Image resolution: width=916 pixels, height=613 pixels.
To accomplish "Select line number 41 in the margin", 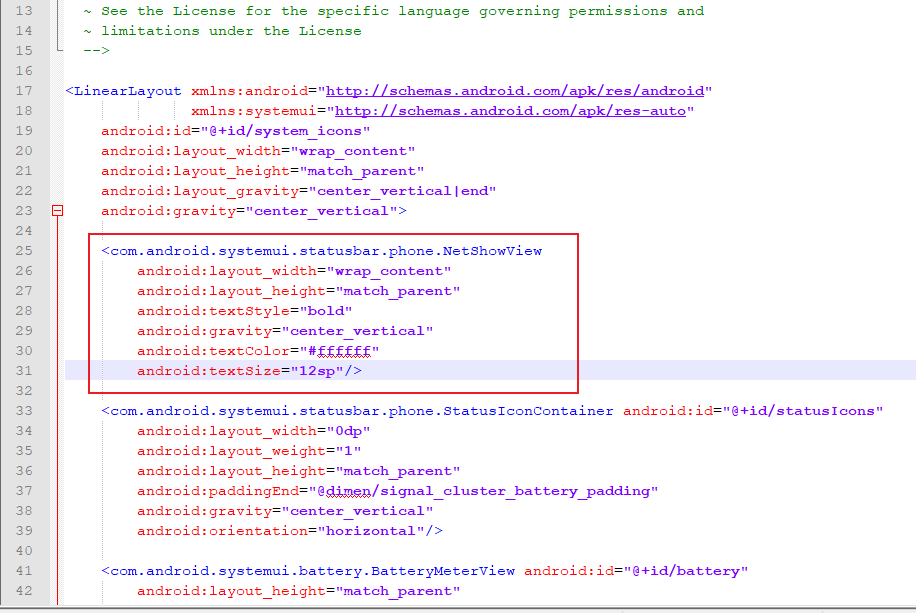I will point(24,571).
